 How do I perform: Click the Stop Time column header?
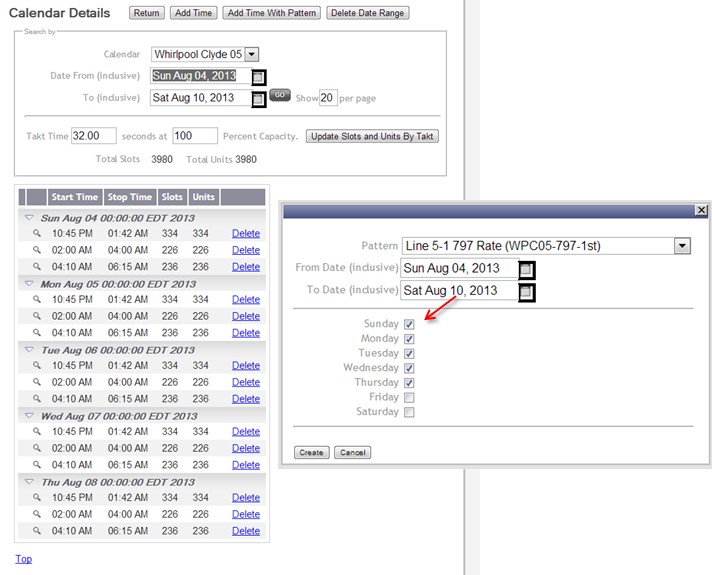(x=130, y=197)
